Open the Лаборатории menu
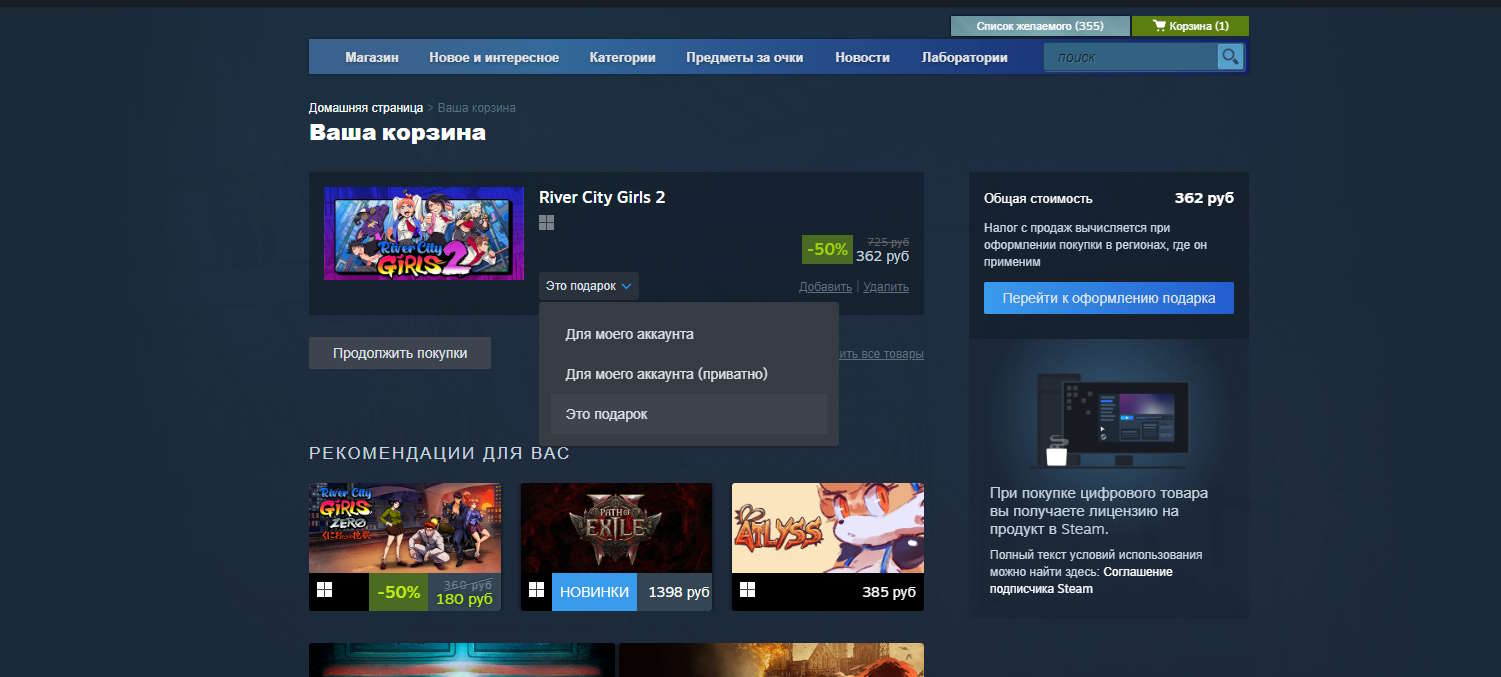 click(965, 57)
